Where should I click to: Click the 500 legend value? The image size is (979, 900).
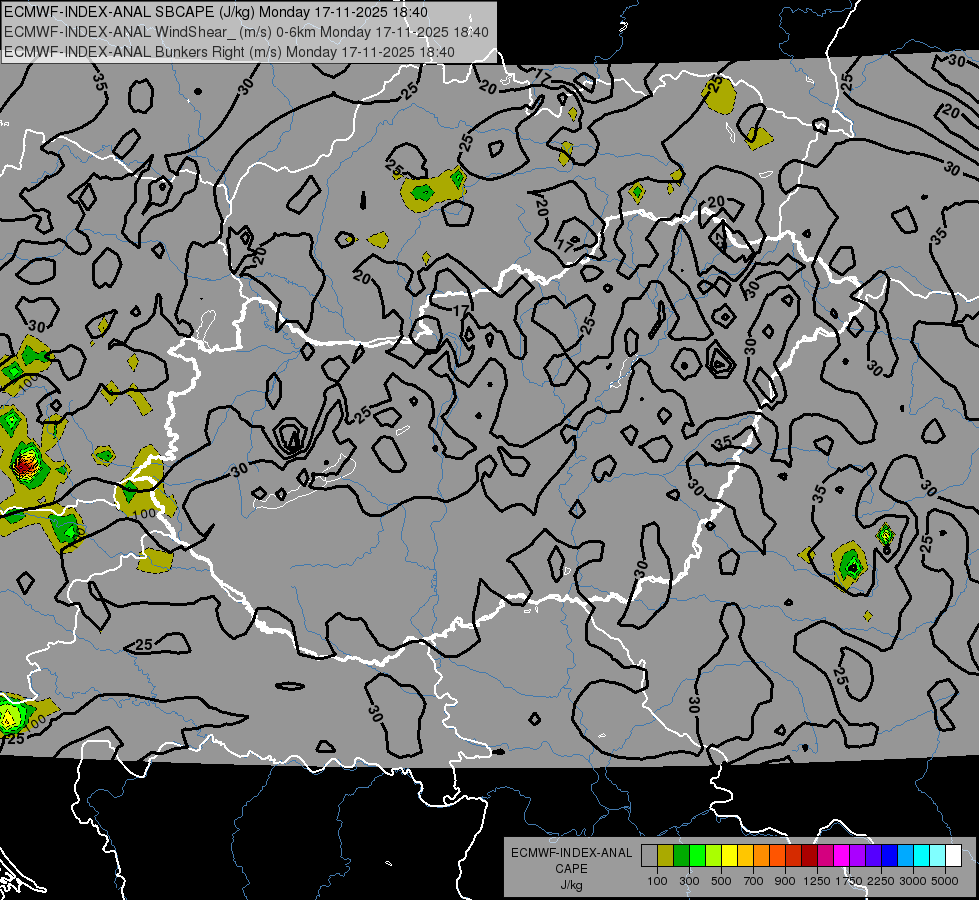coord(721,881)
